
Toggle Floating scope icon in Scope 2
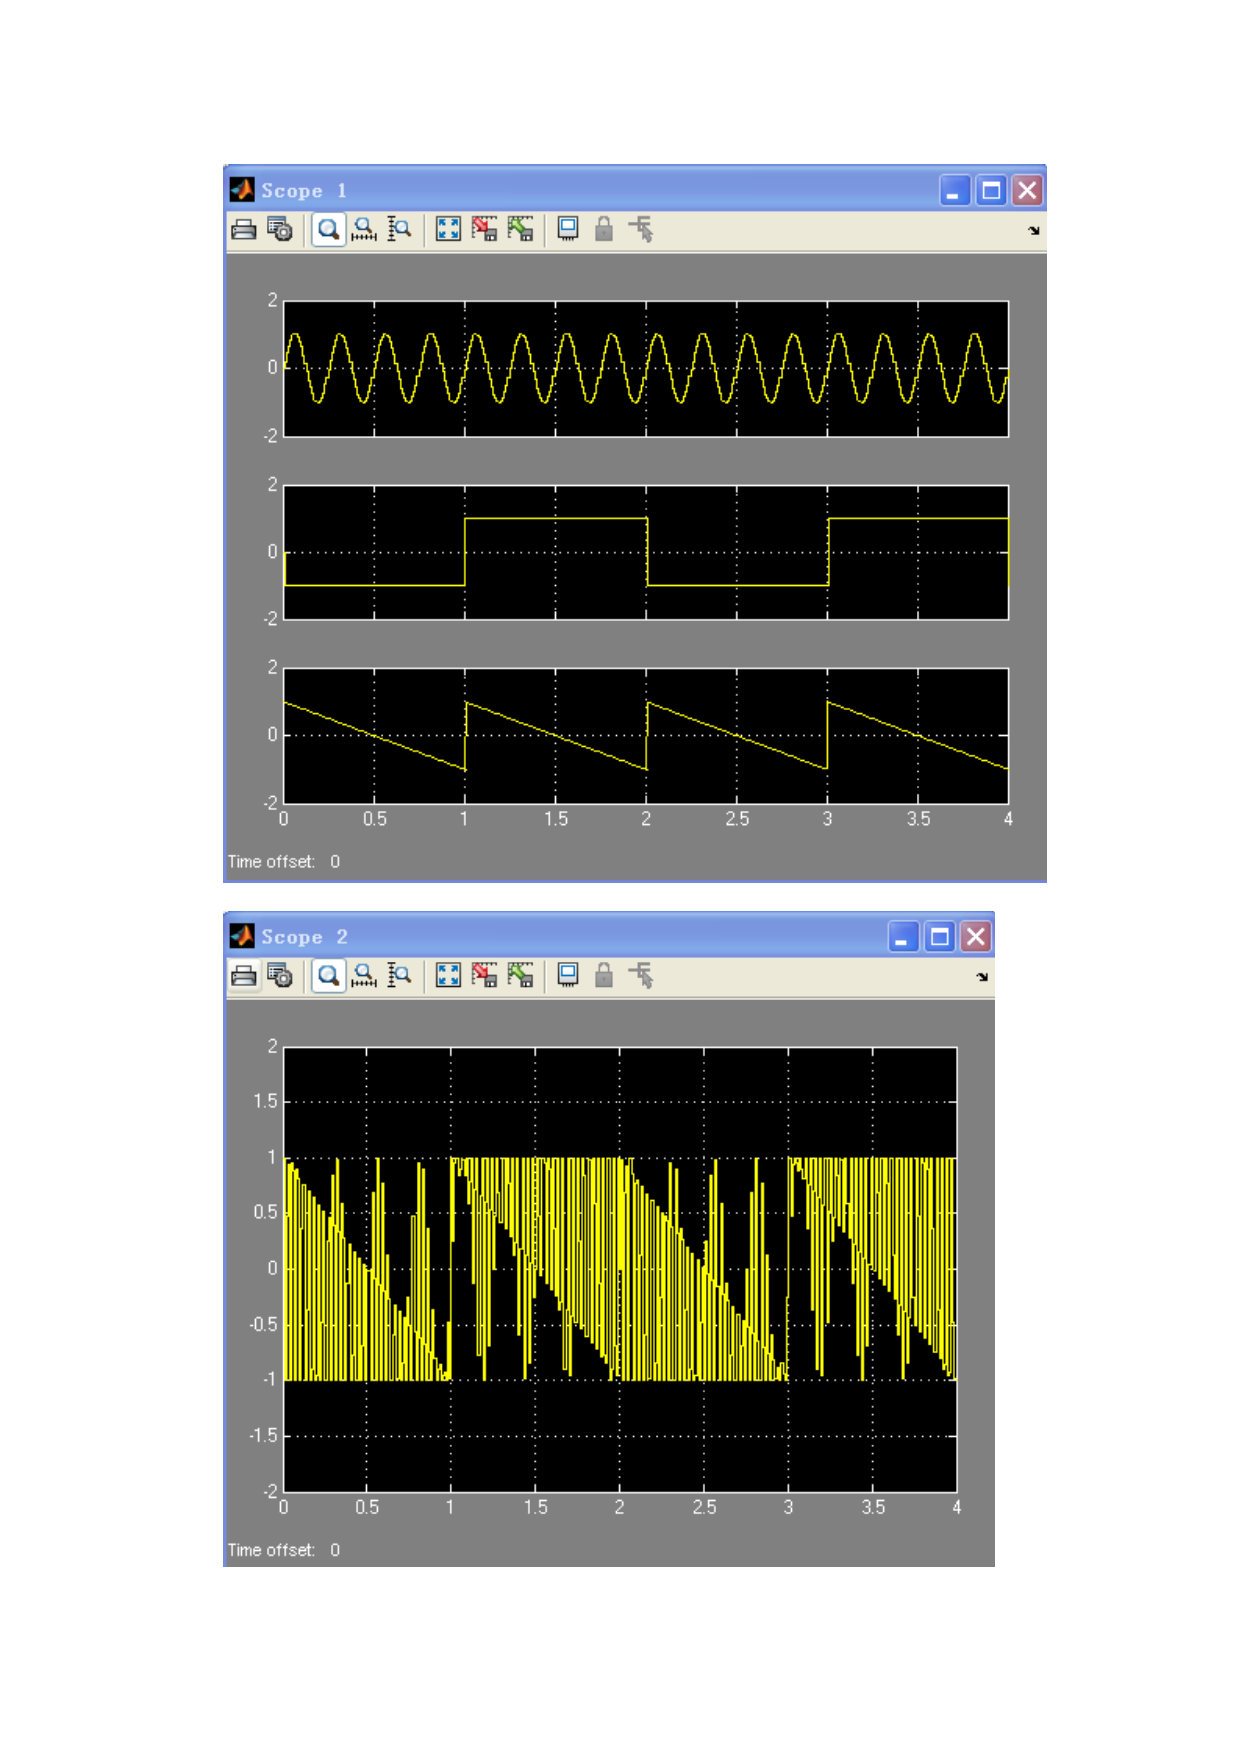tap(568, 976)
